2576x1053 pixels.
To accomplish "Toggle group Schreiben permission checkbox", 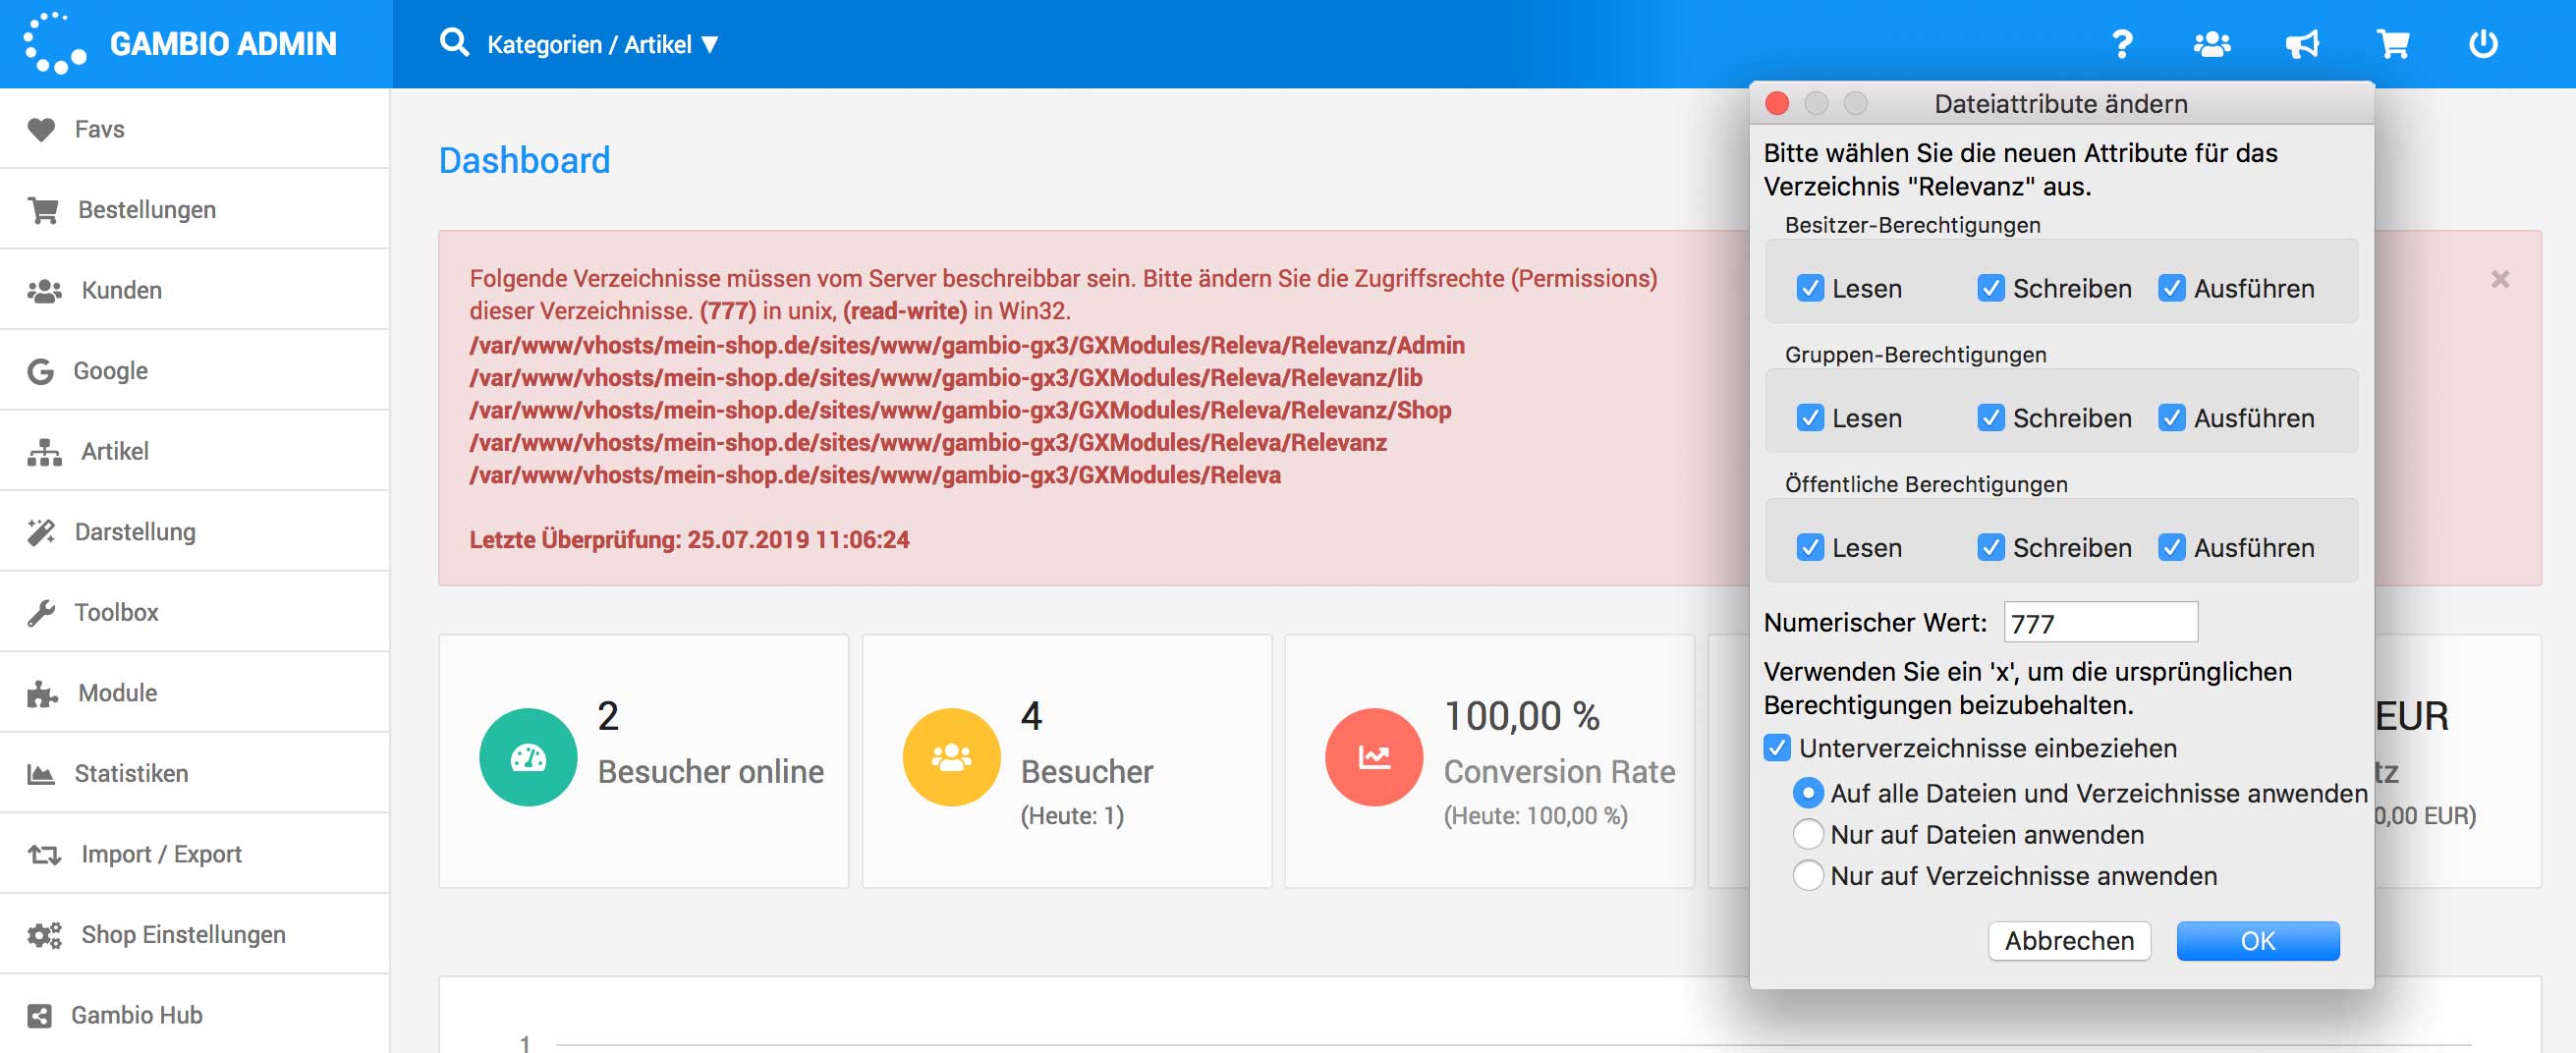I will pyautogui.click(x=1991, y=418).
